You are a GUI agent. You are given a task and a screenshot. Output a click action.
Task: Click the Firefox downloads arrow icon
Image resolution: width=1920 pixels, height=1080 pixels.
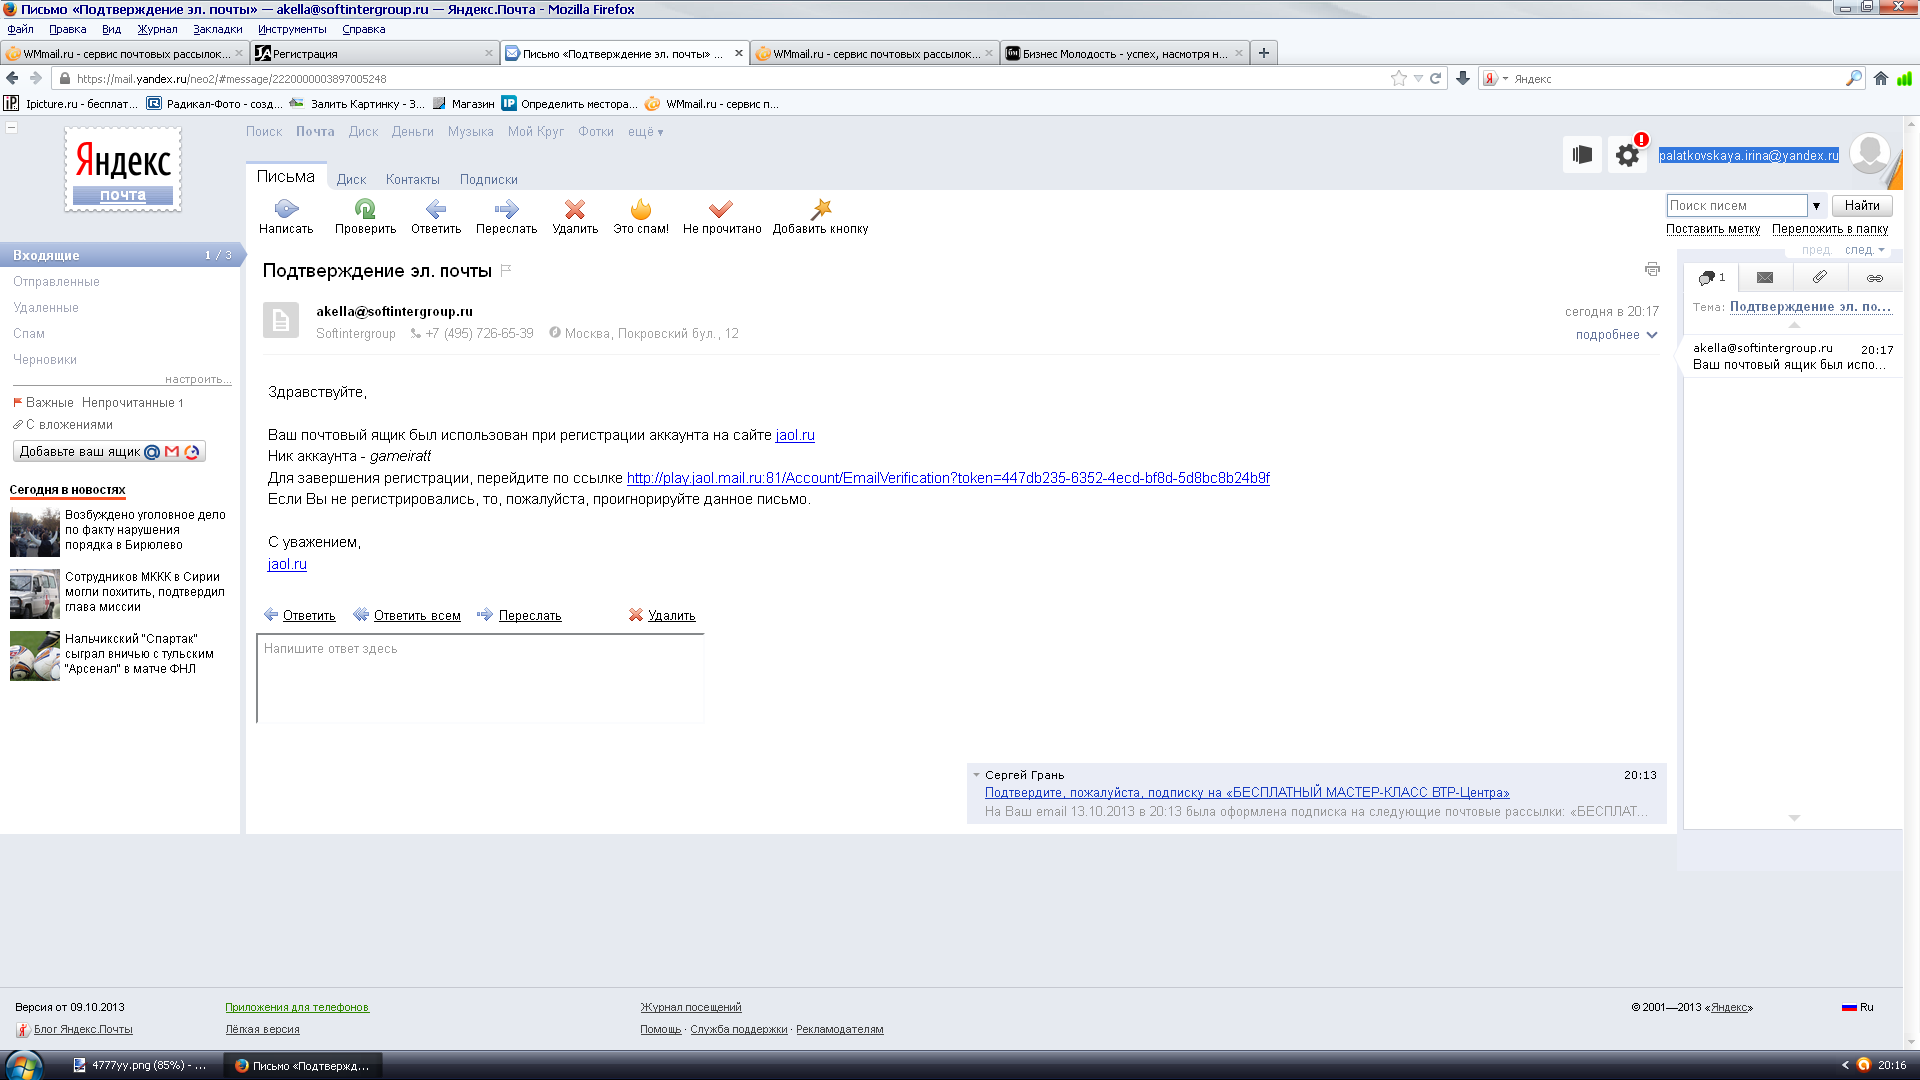pos(1463,78)
